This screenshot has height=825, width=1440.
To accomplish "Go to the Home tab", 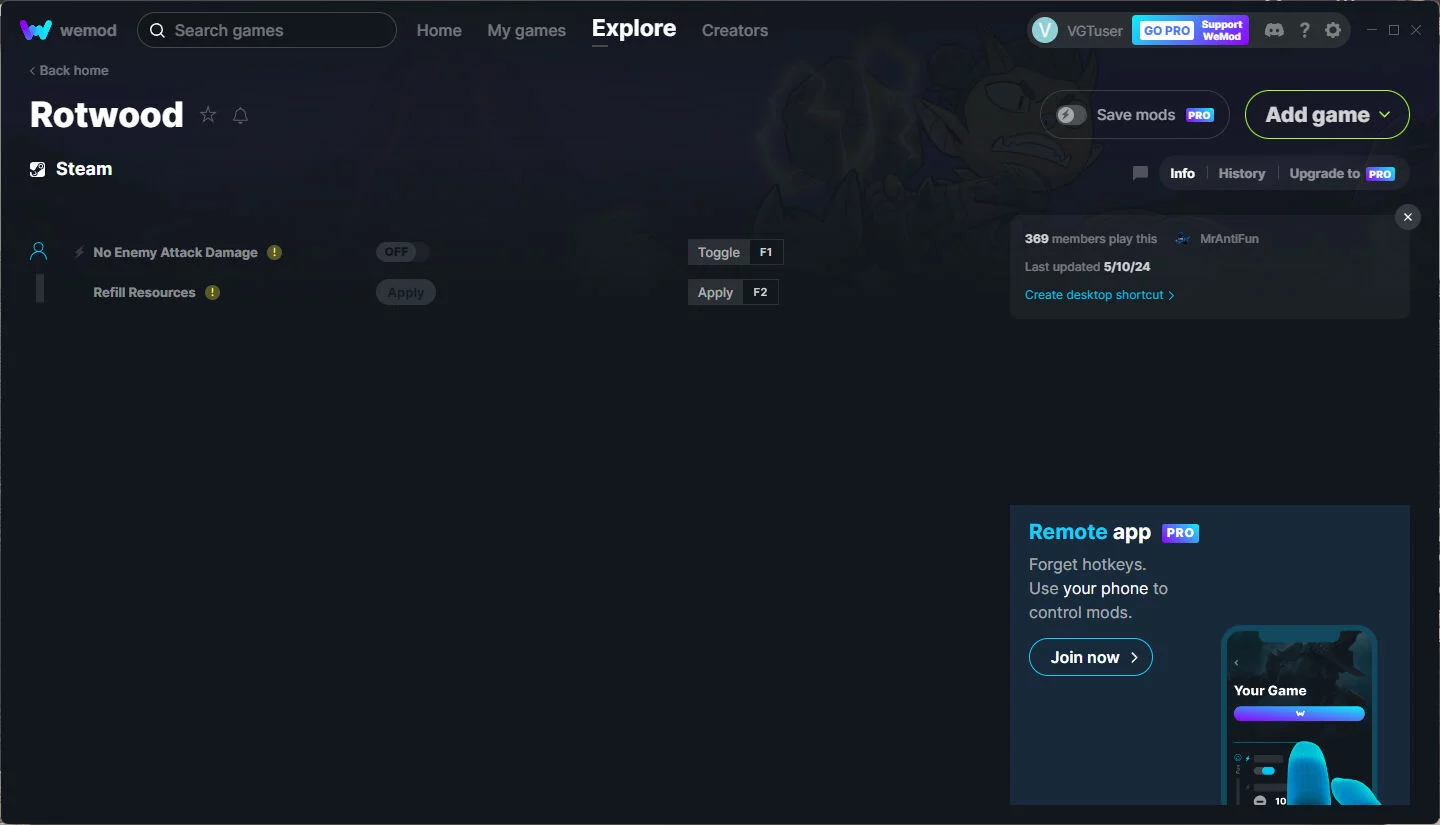I will coord(439,30).
